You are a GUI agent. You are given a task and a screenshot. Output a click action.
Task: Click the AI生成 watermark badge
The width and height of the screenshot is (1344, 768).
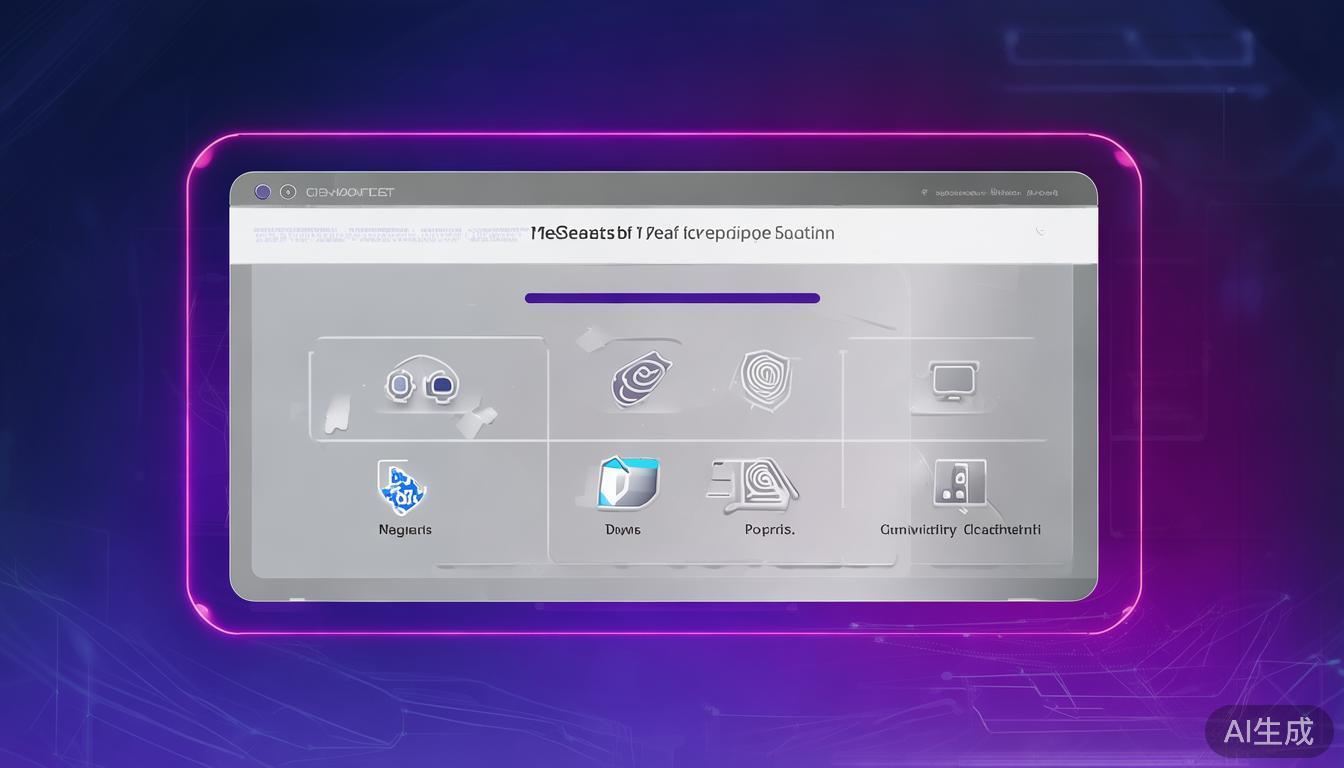click(1269, 731)
